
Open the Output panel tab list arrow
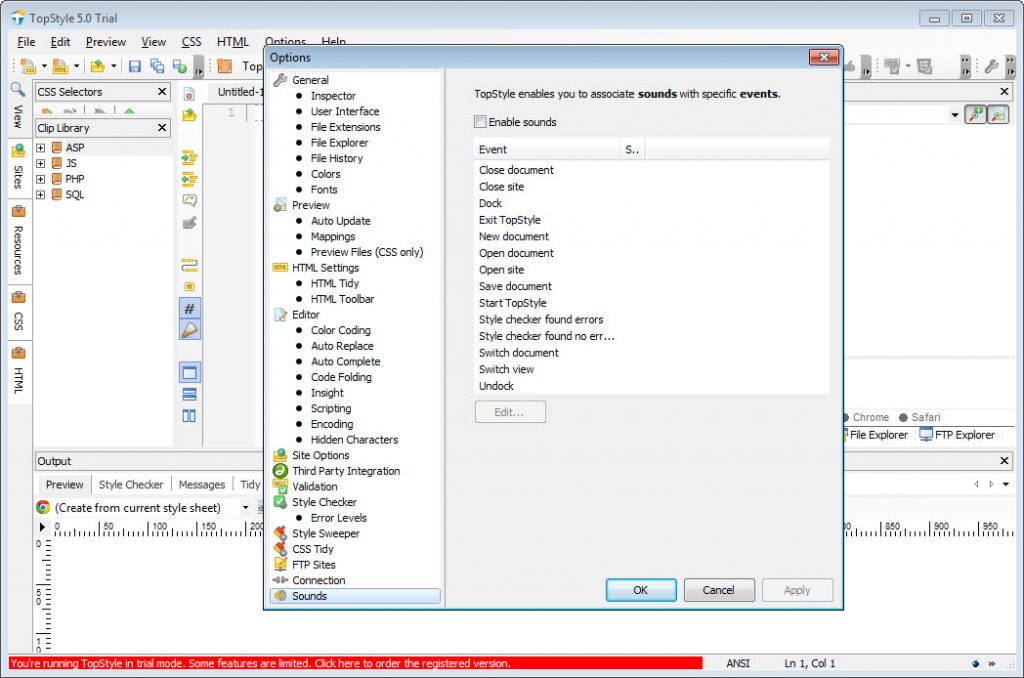pyautogui.click(x=1006, y=484)
